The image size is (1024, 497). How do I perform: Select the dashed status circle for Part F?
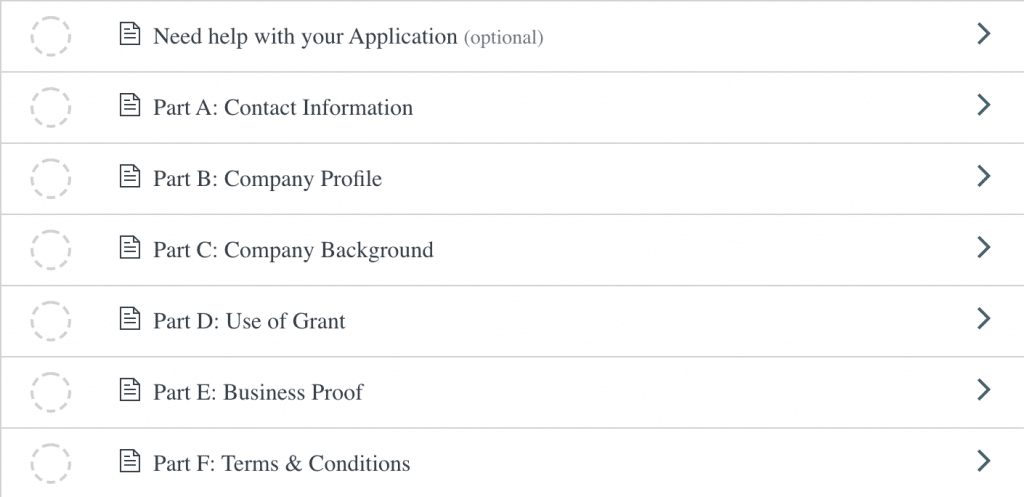point(50,463)
